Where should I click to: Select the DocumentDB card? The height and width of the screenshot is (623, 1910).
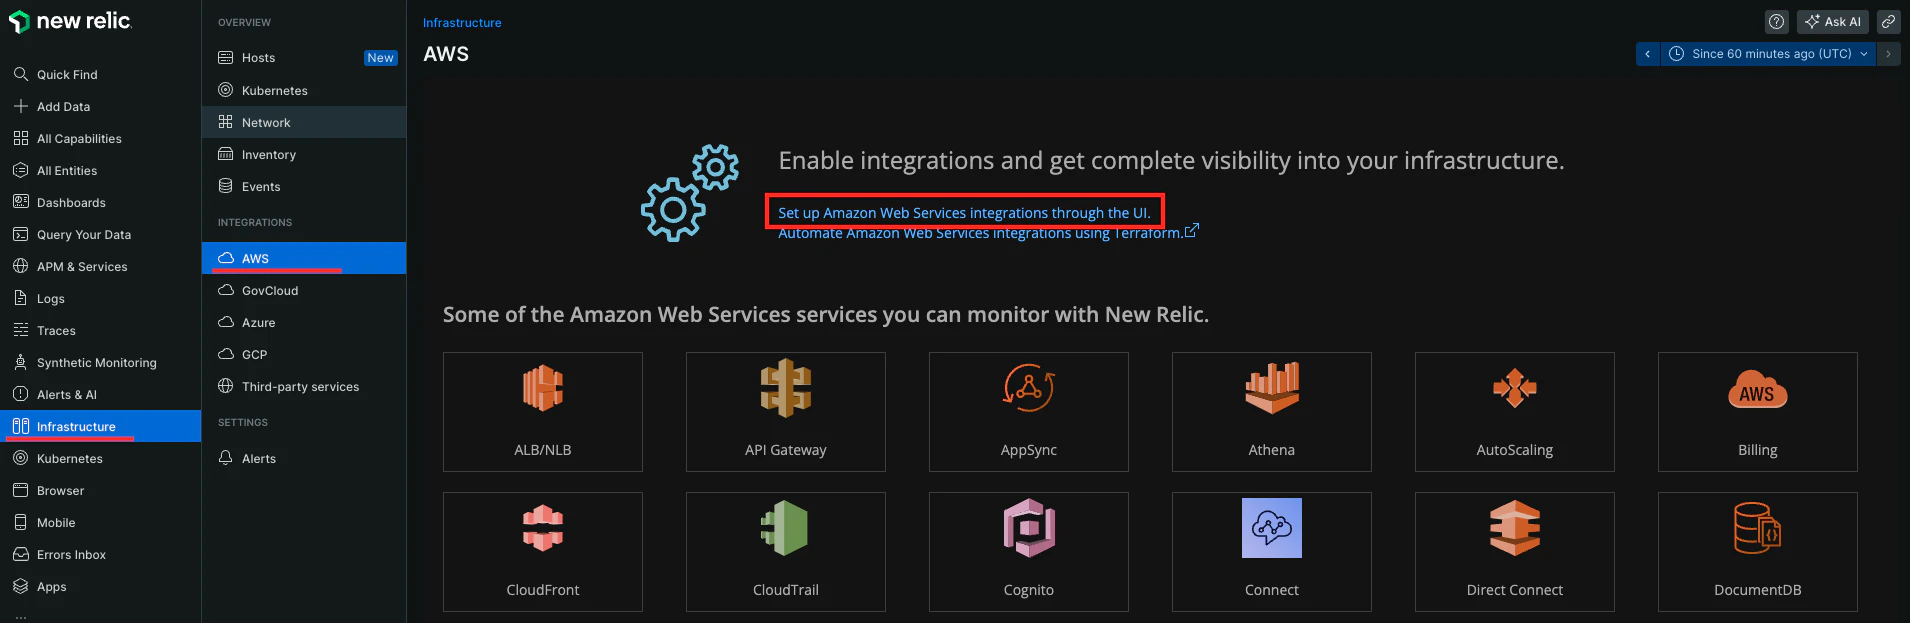(1758, 552)
